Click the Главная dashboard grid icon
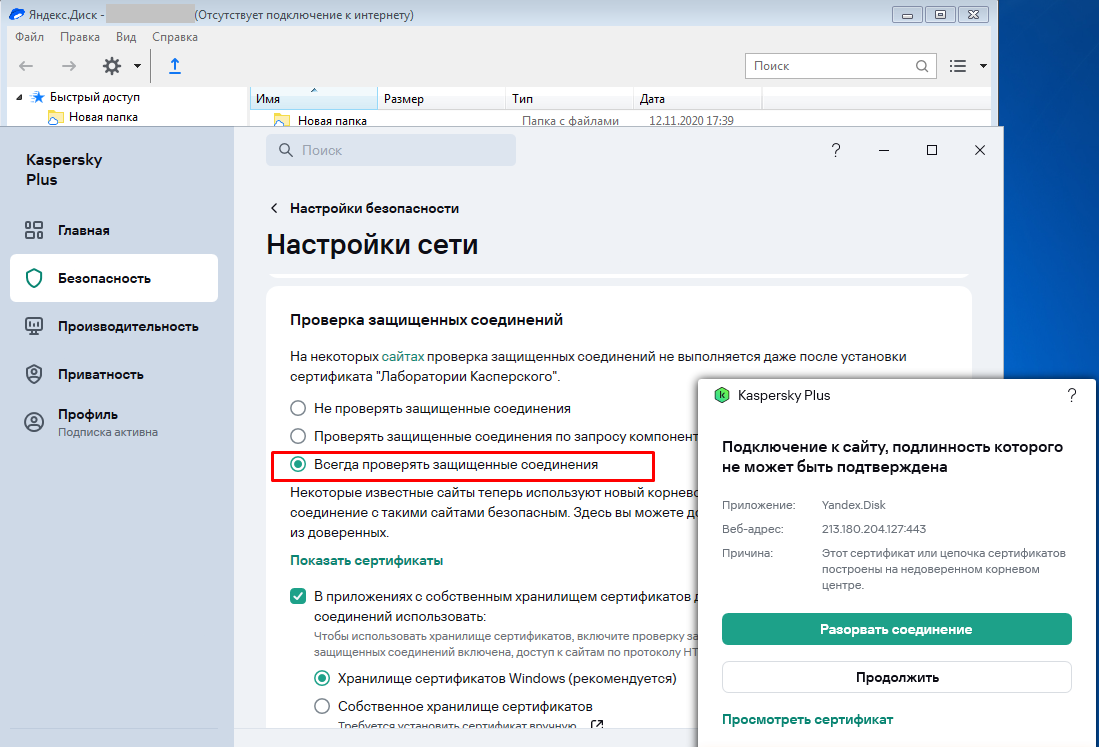This screenshot has height=747, width=1099. [34, 231]
